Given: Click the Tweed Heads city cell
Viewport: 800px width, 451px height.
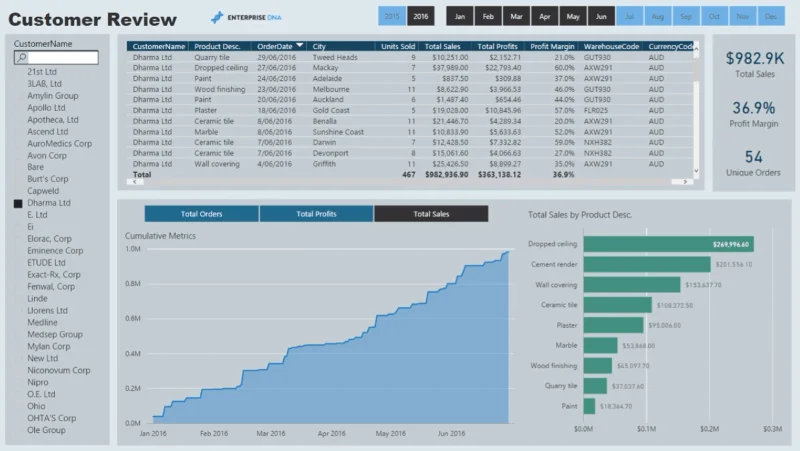Looking at the screenshot, I should (x=335, y=57).
